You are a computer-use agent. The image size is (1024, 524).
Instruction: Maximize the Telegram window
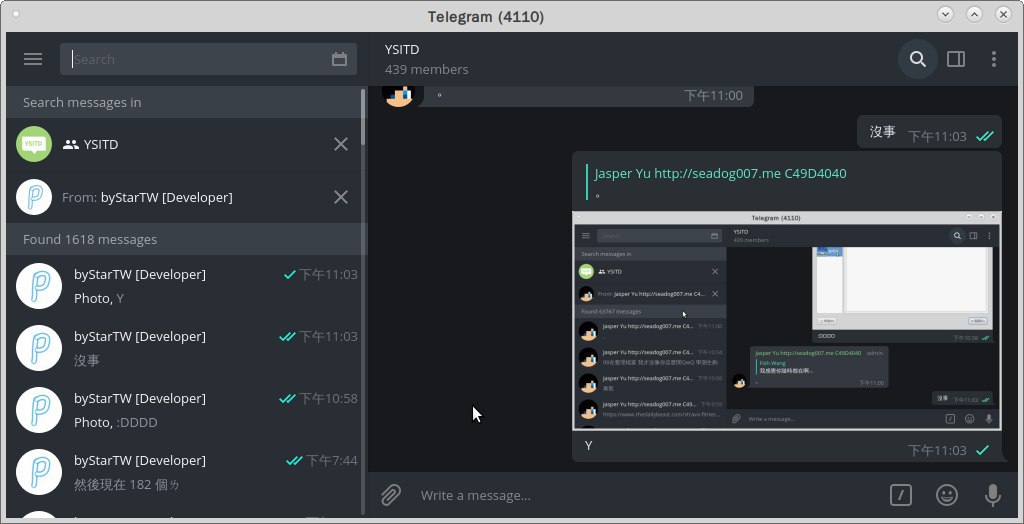(x=974, y=14)
